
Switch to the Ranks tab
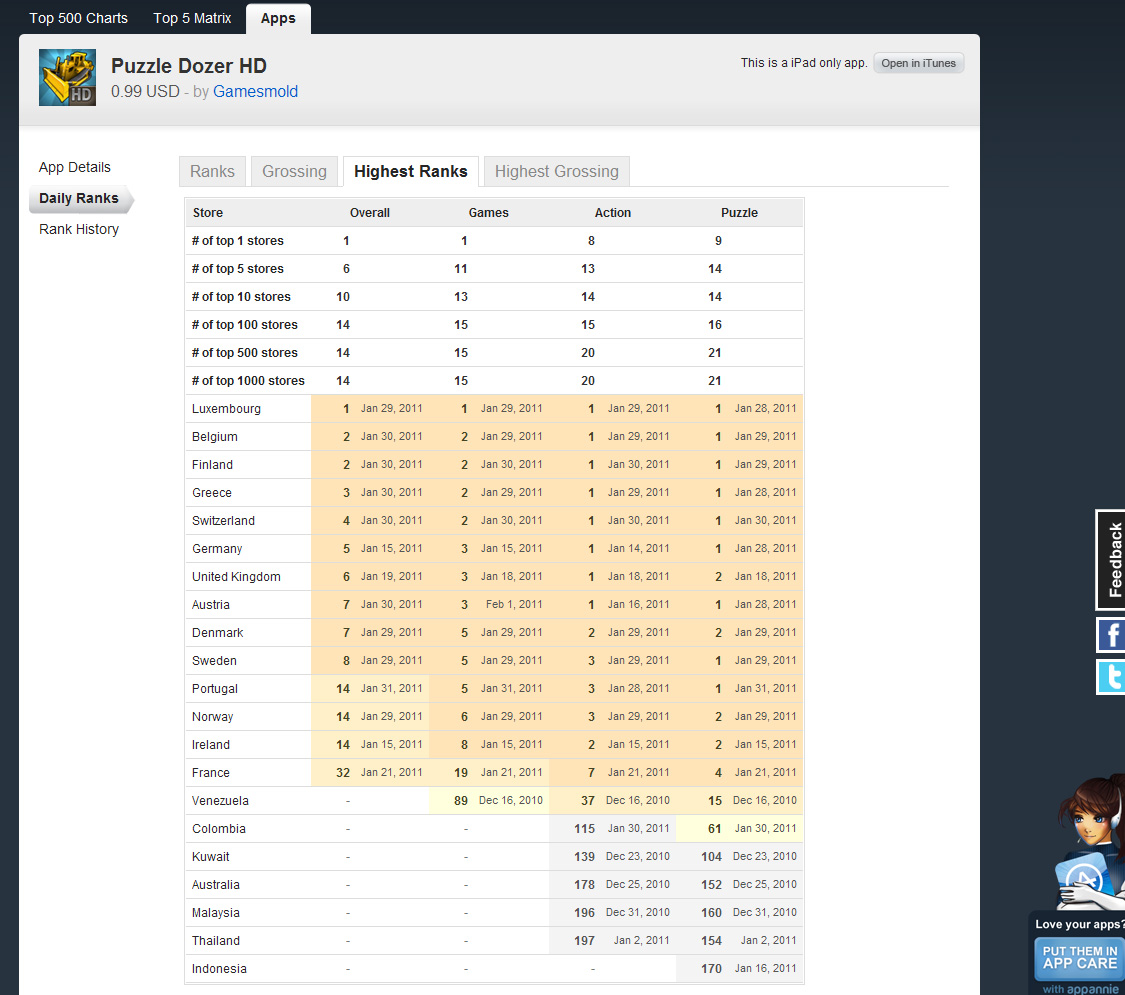coord(212,171)
